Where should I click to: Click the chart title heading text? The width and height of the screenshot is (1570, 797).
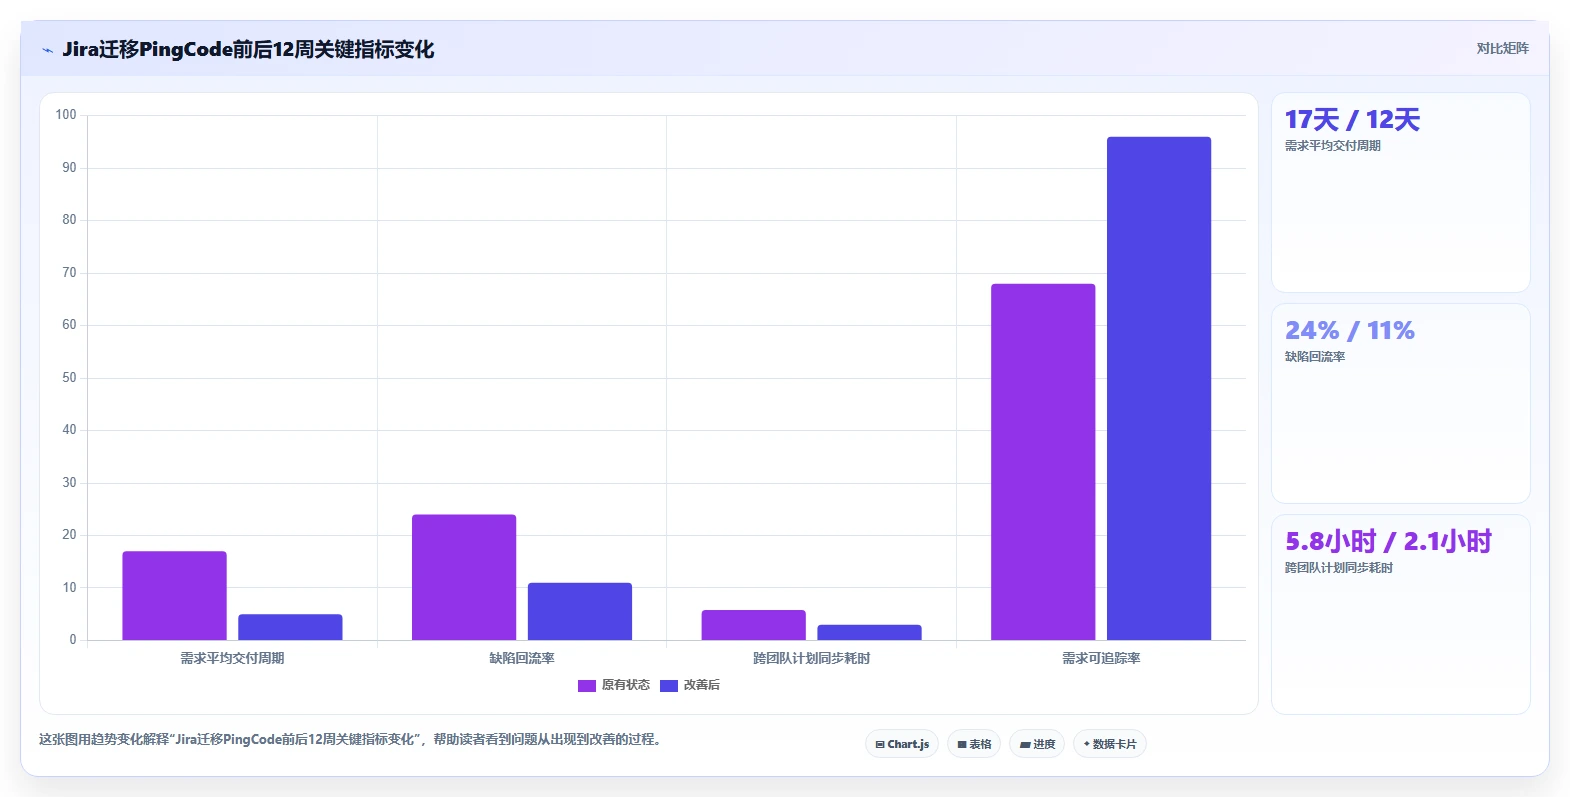tap(248, 50)
